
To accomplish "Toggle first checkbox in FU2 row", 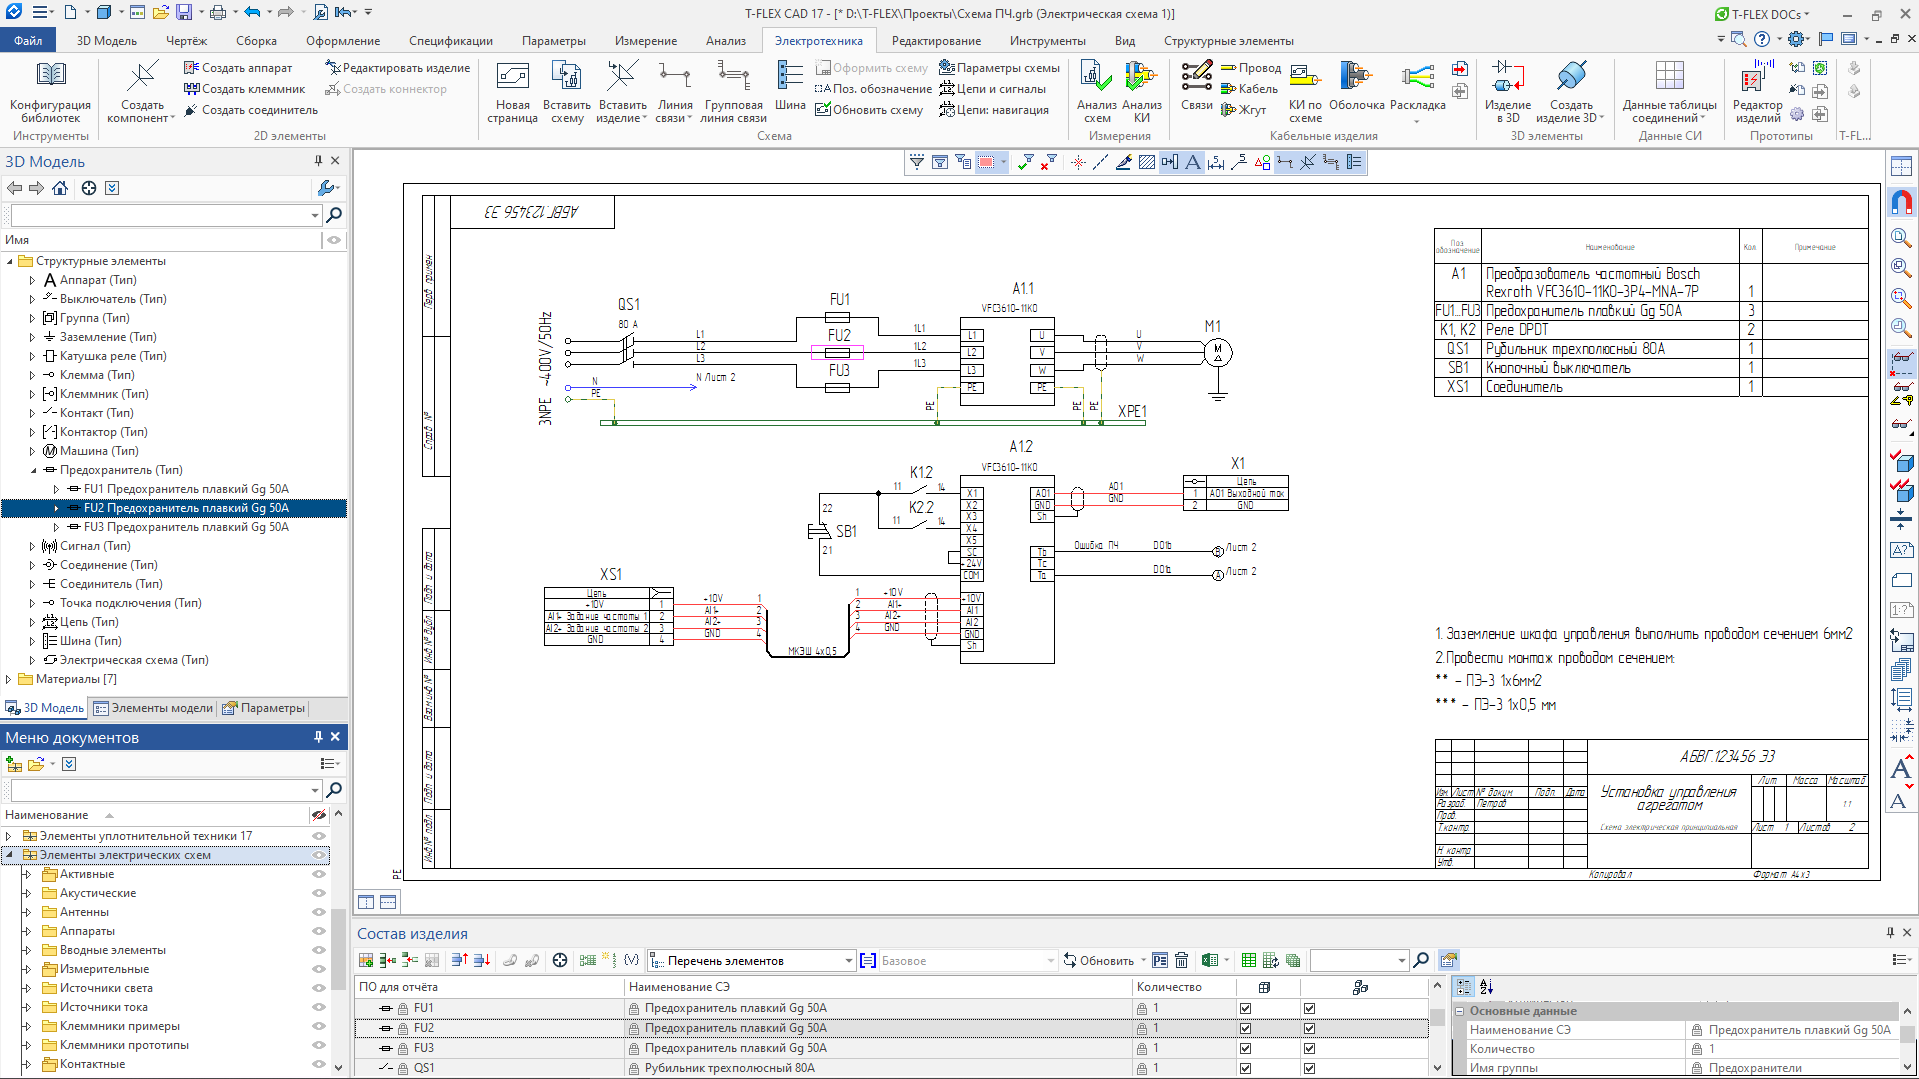I will point(1245,1028).
